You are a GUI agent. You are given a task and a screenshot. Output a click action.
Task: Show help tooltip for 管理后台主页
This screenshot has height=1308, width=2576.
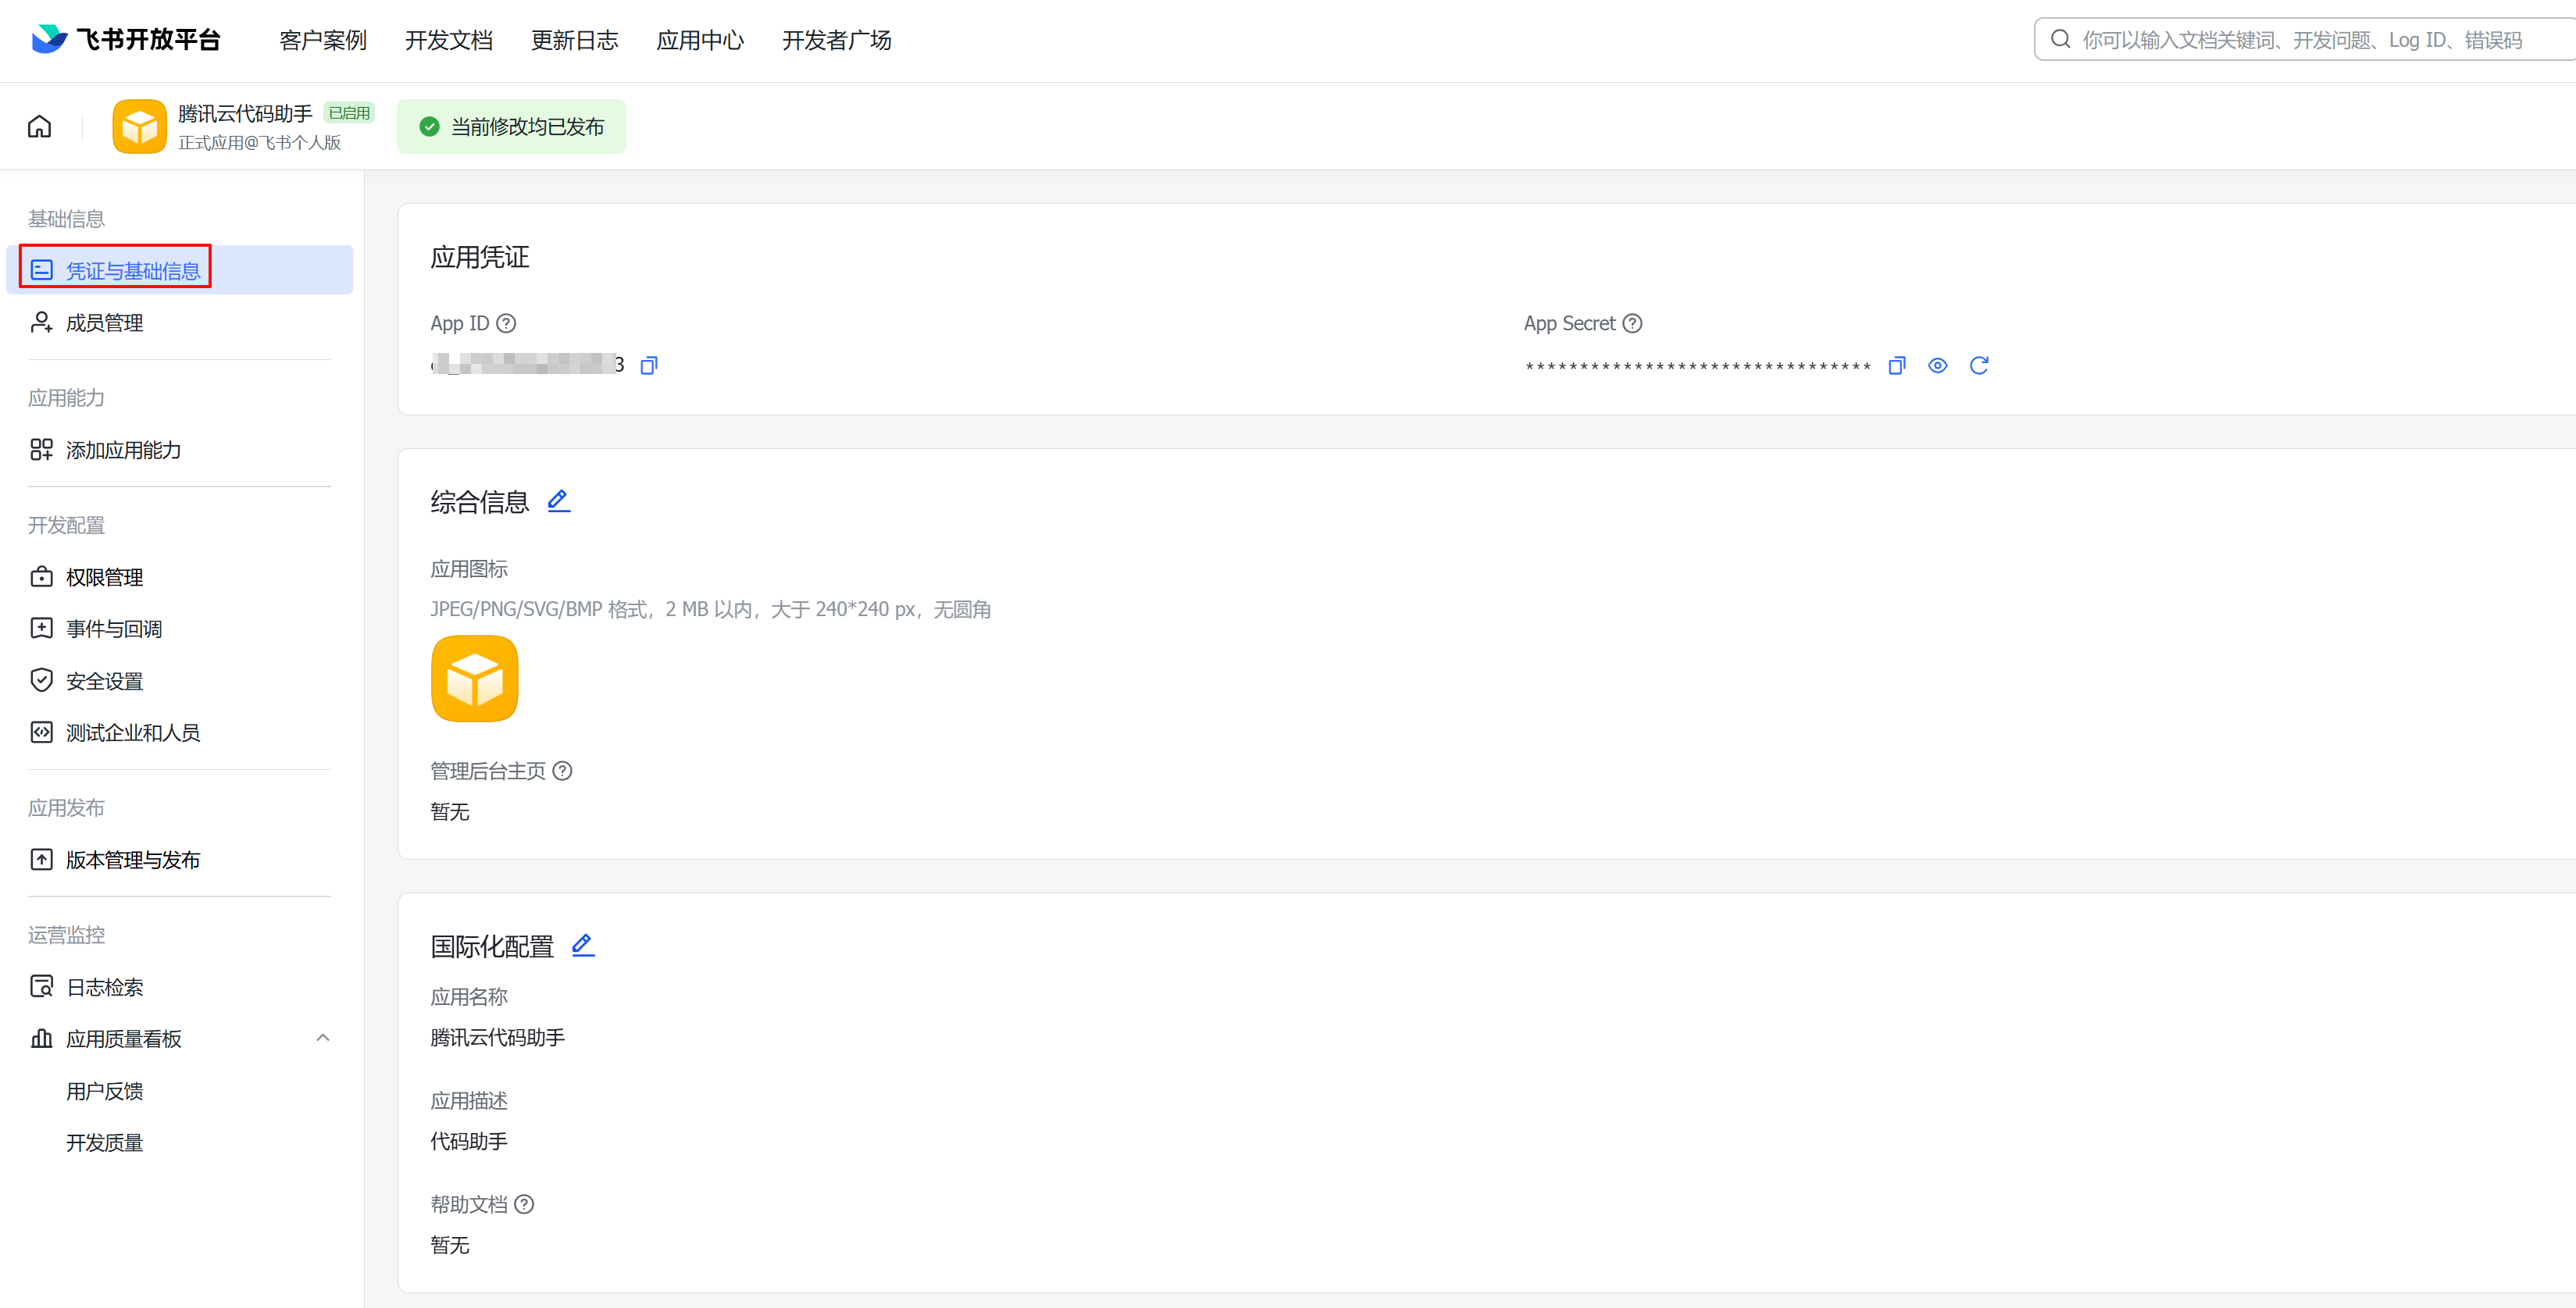563,771
